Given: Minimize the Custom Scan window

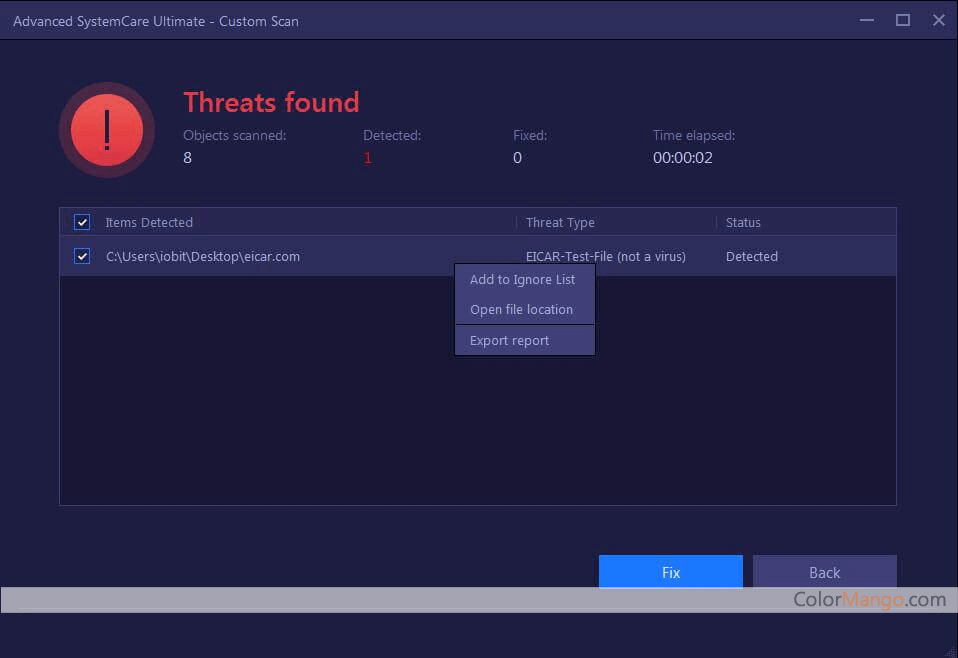Looking at the screenshot, I should coord(866,20).
